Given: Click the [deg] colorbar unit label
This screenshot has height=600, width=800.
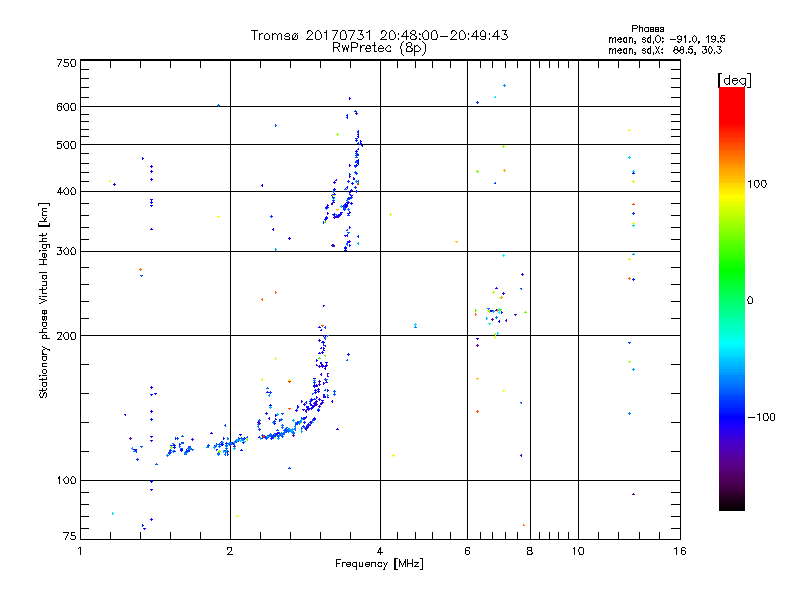Looking at the screenshot, I should pyautogui.click(x=734, y=80).
